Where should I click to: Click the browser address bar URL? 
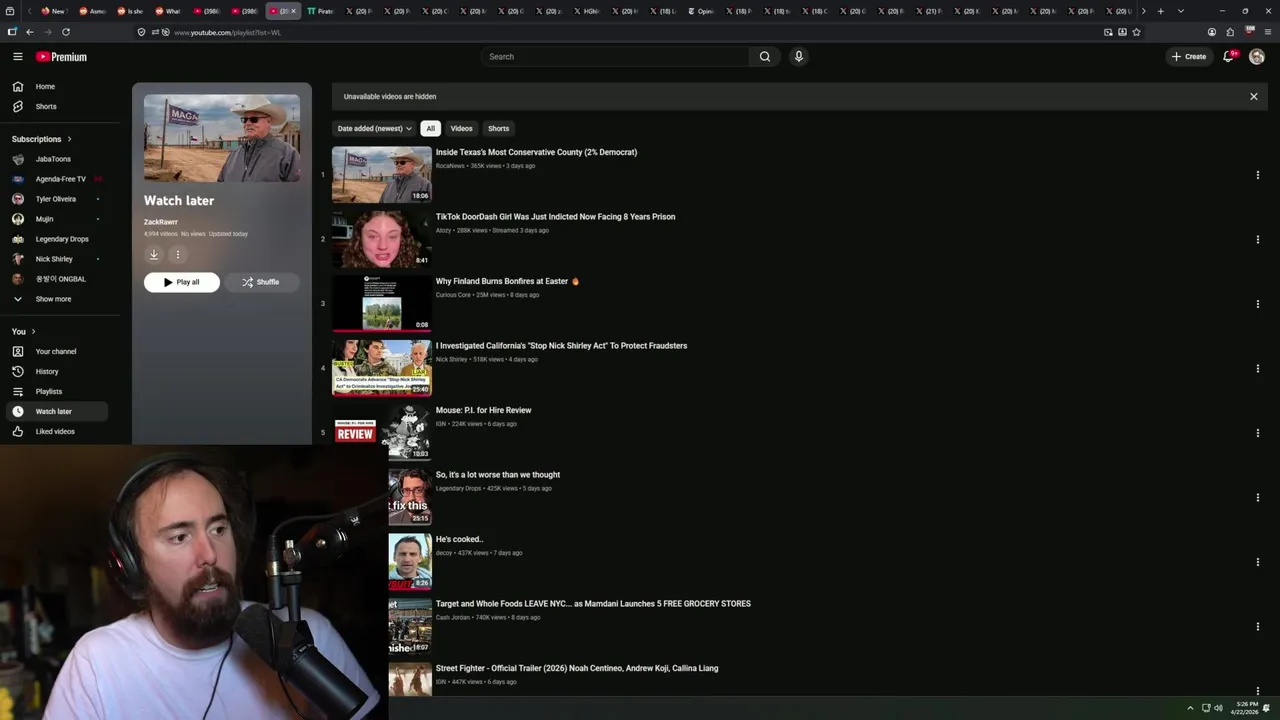pos(227,32)
